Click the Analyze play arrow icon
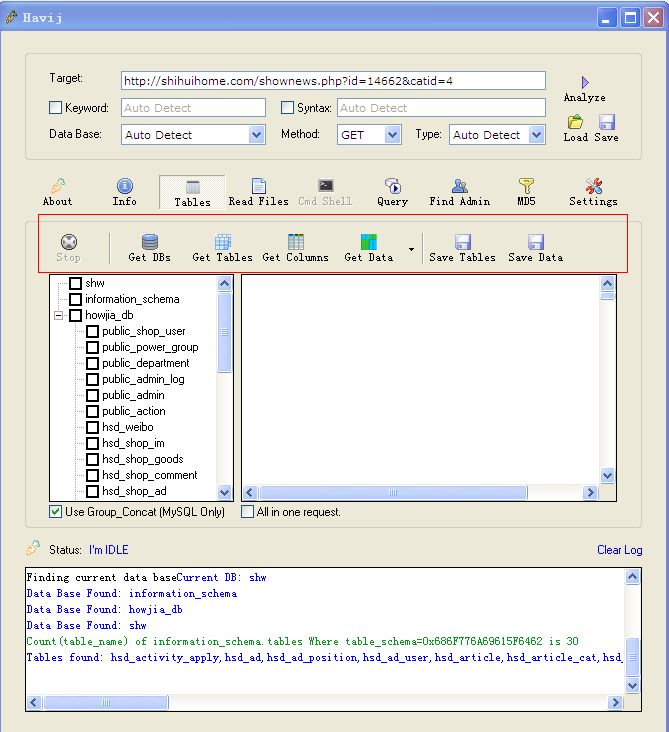The height and width of the screenshot is (732, 669). coord(585,83)
